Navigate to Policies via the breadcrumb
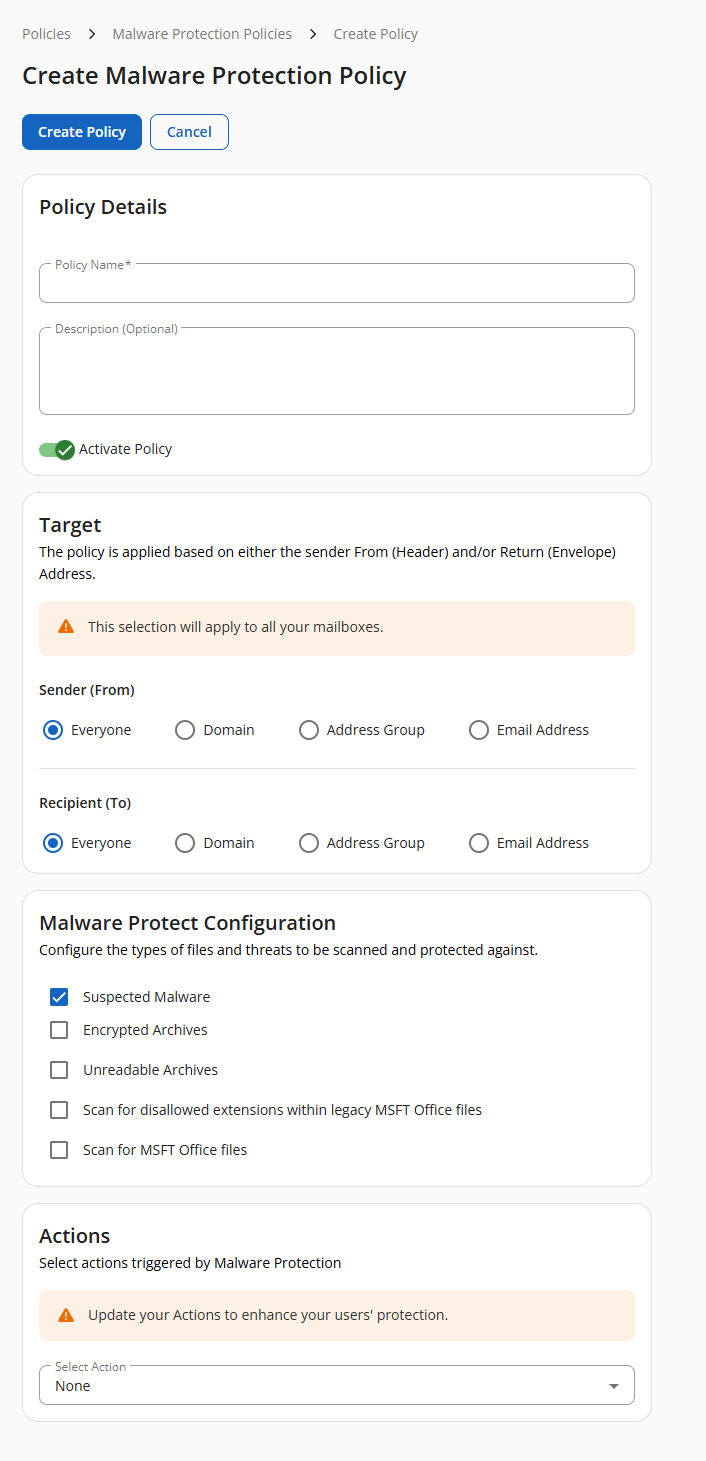The image size is (706, 1461). 46,33
